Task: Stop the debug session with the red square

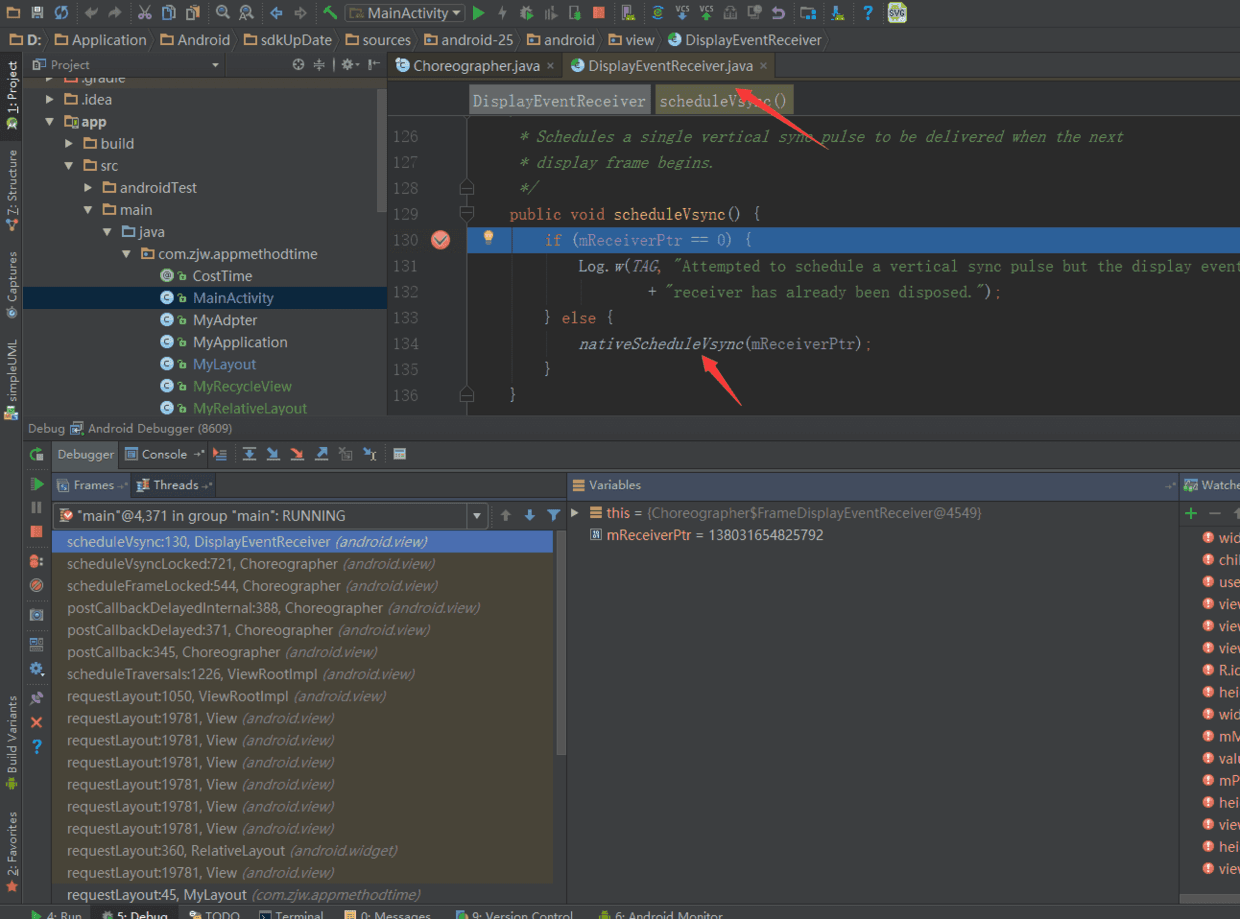Action: [37, 532]
